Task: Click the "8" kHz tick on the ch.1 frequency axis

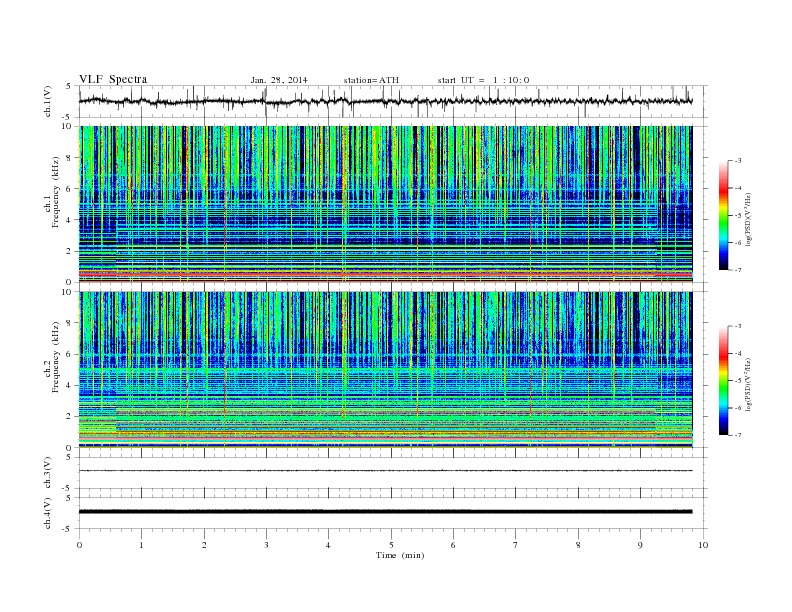Action: point(70,158)
